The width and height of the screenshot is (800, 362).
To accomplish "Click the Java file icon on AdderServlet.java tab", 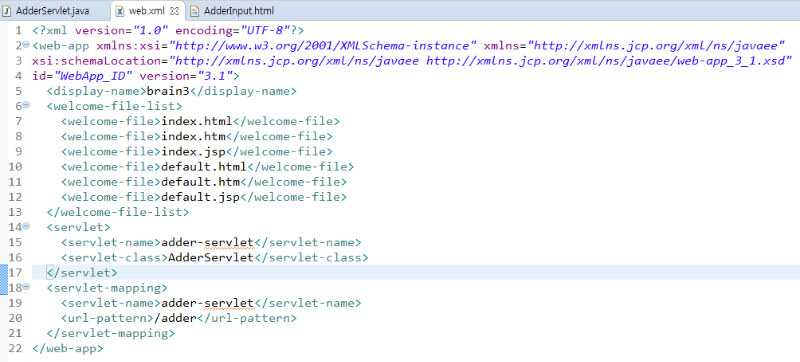I will tap(7, 11).
